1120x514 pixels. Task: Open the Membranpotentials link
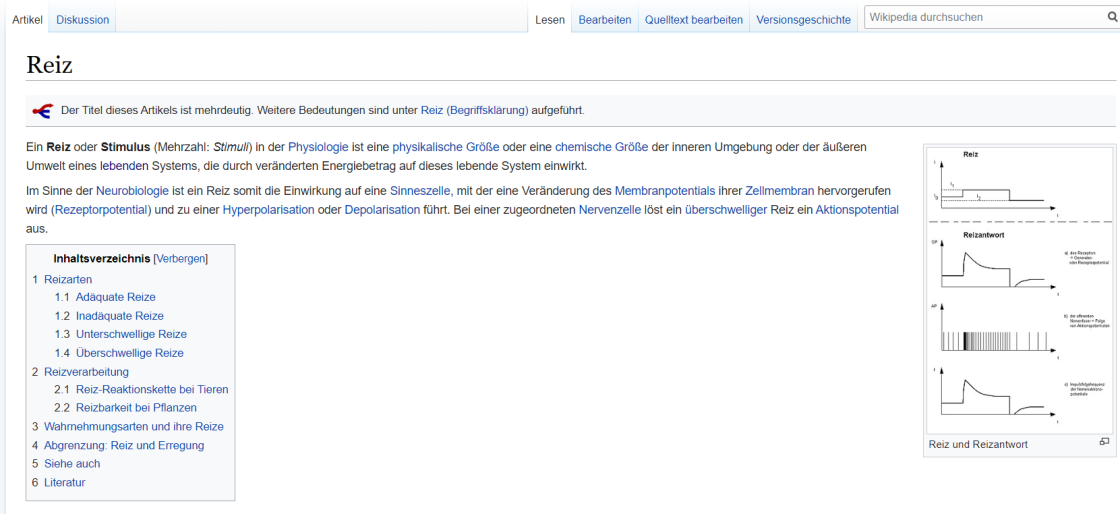click(x=664, y=191)
